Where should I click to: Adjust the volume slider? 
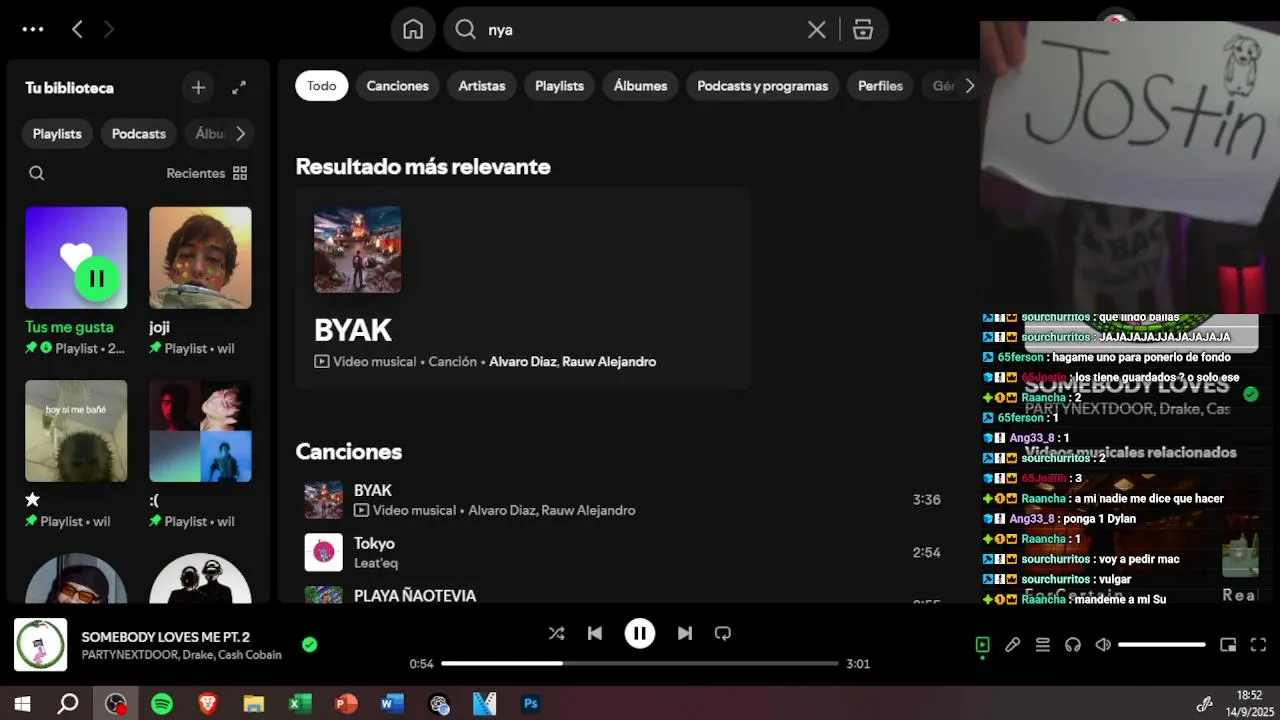[1162, 645]
